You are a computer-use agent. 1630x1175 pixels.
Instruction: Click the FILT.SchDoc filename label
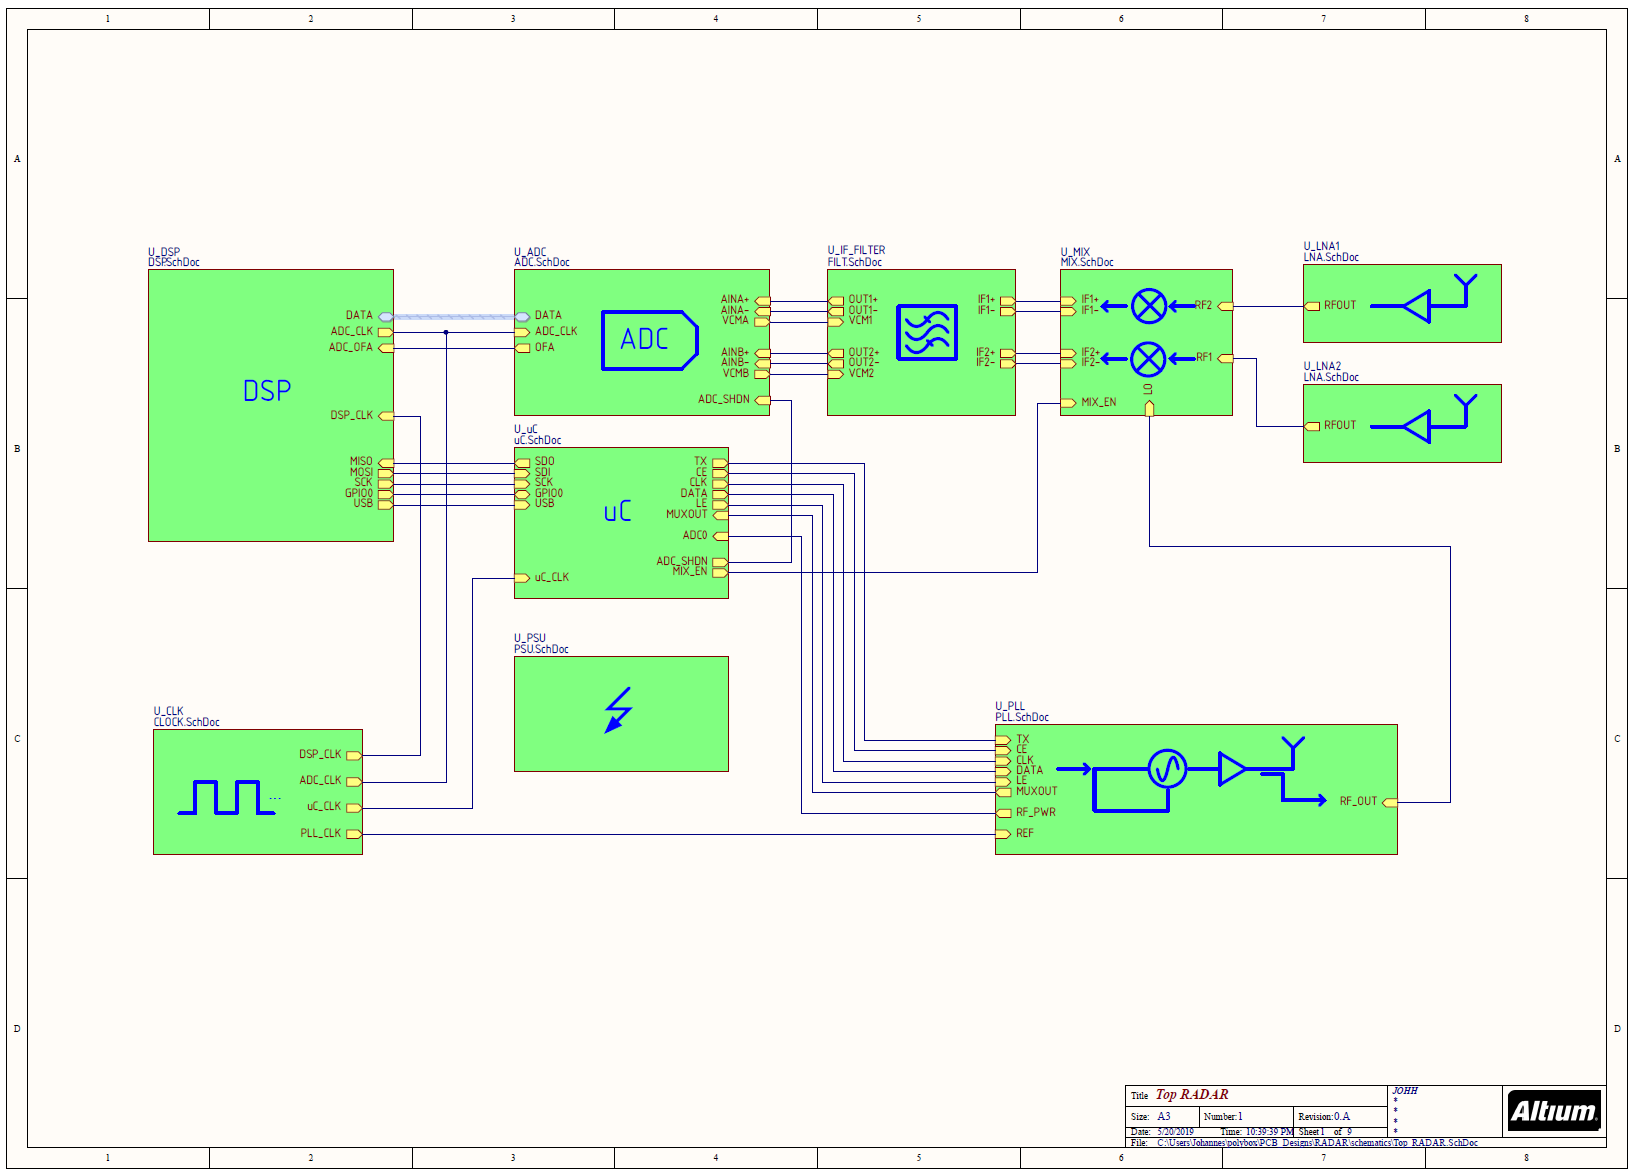[855, 262]
